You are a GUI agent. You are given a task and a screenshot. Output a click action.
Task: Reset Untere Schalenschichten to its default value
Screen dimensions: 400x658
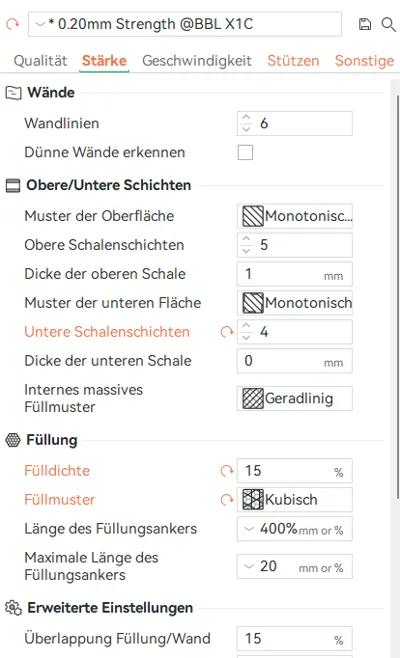(x=227, y=332)
